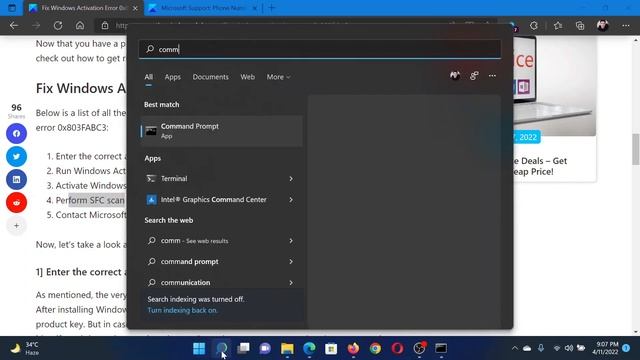Share on LinkedIn sidebar button
This screenshot has width=640, height=360.
16,179
